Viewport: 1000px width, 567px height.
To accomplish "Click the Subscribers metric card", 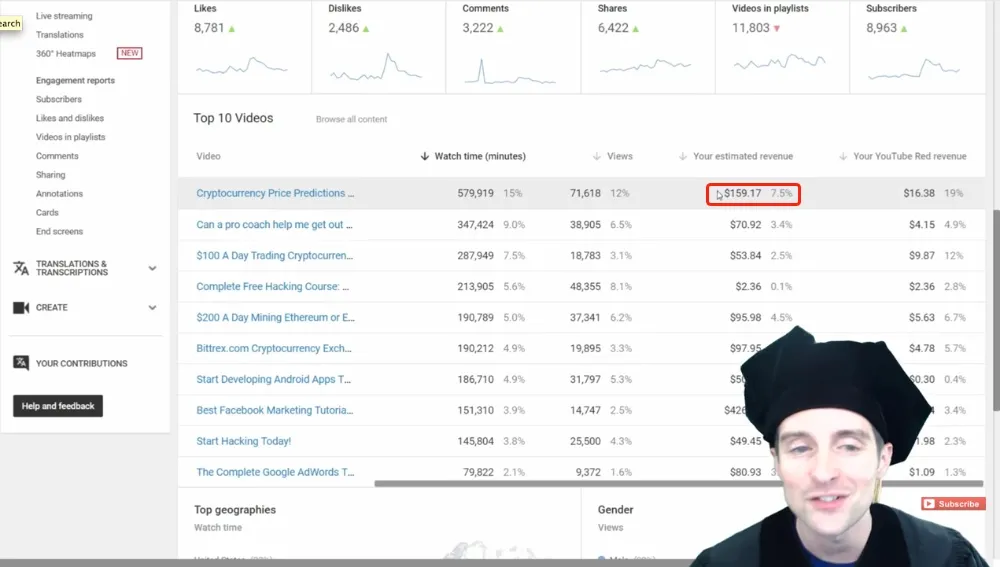I will tap(917, 47).
